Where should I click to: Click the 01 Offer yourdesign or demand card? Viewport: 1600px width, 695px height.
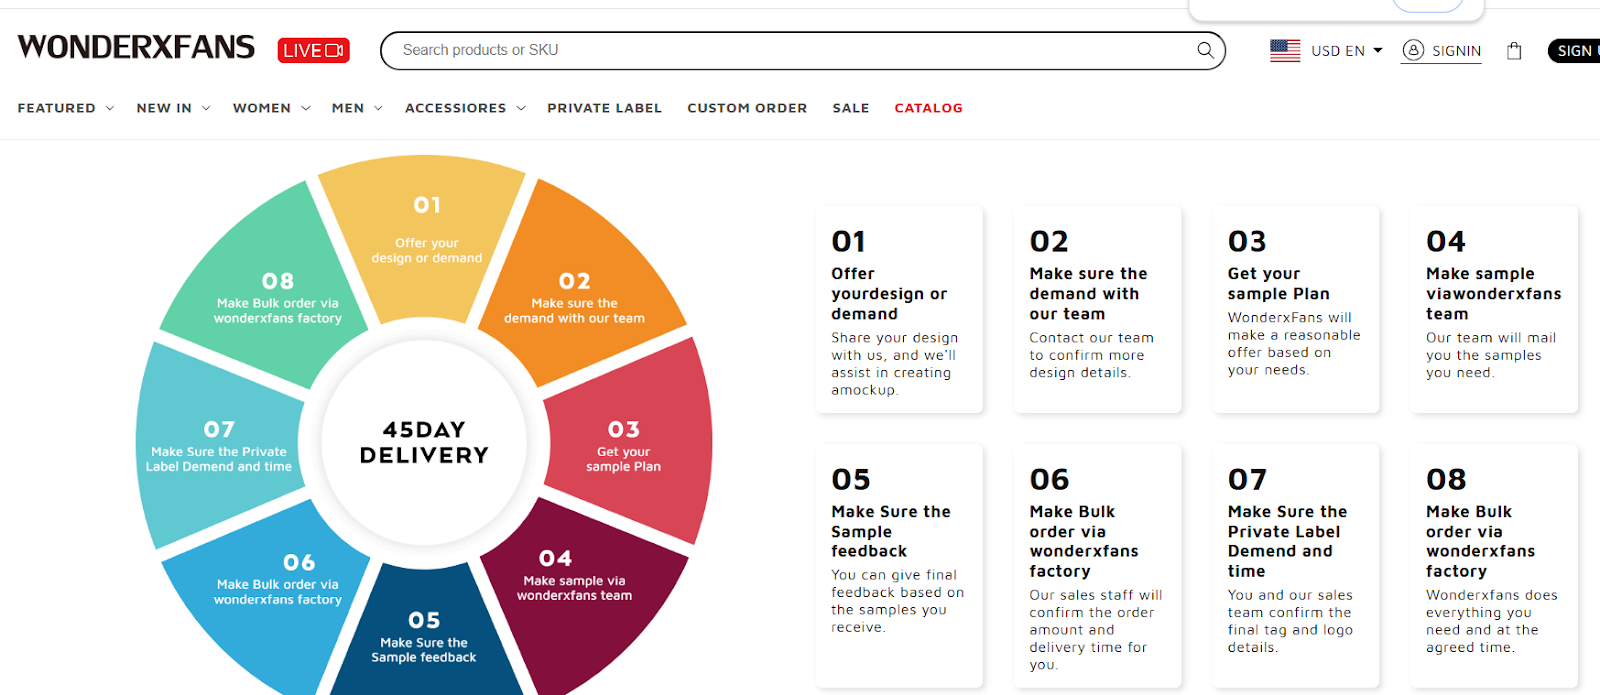pos(899,309)
